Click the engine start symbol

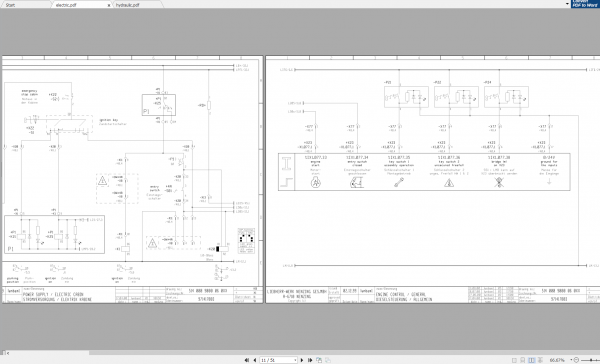(x=315, y=183)
